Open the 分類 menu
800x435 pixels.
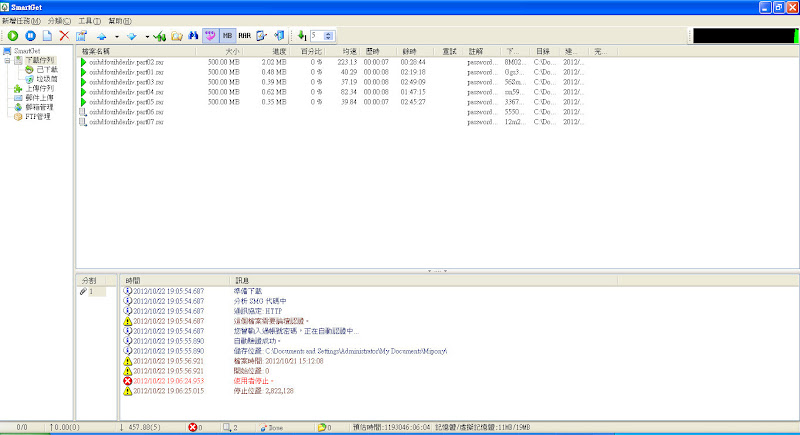pyautogui.click(x=60, y=20)
